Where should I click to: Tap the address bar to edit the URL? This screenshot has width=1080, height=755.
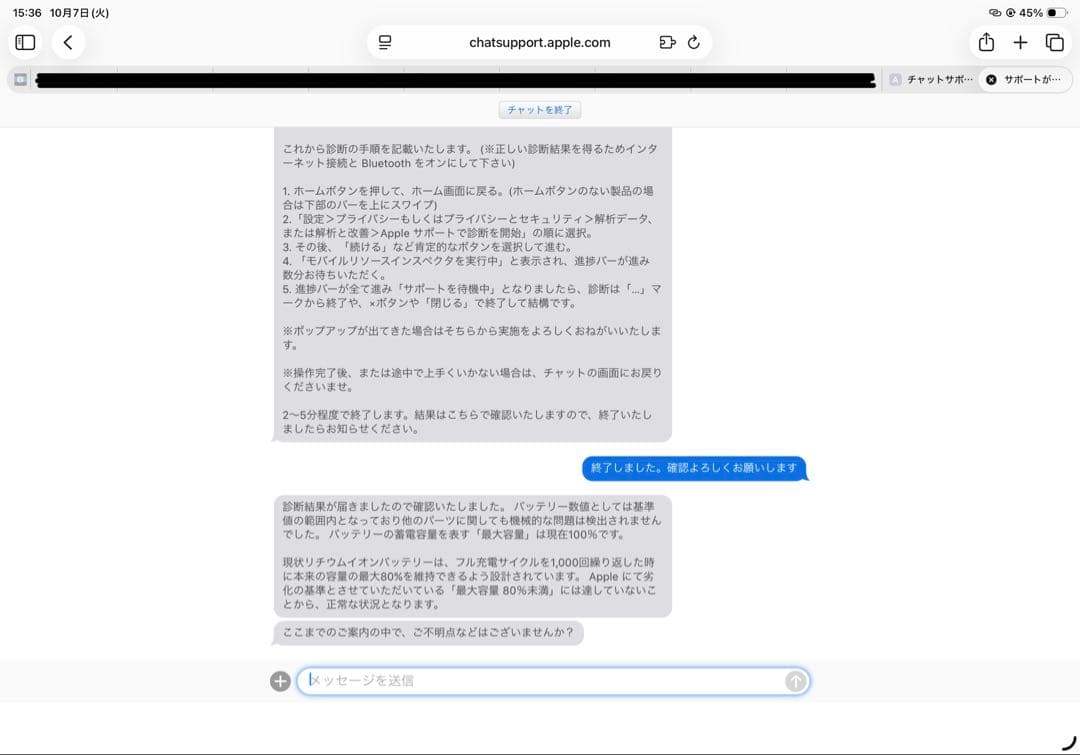coord(540,42)
